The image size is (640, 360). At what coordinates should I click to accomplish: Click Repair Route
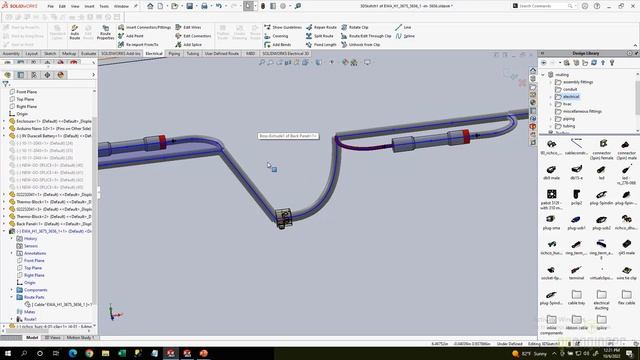tap(321, 27)
